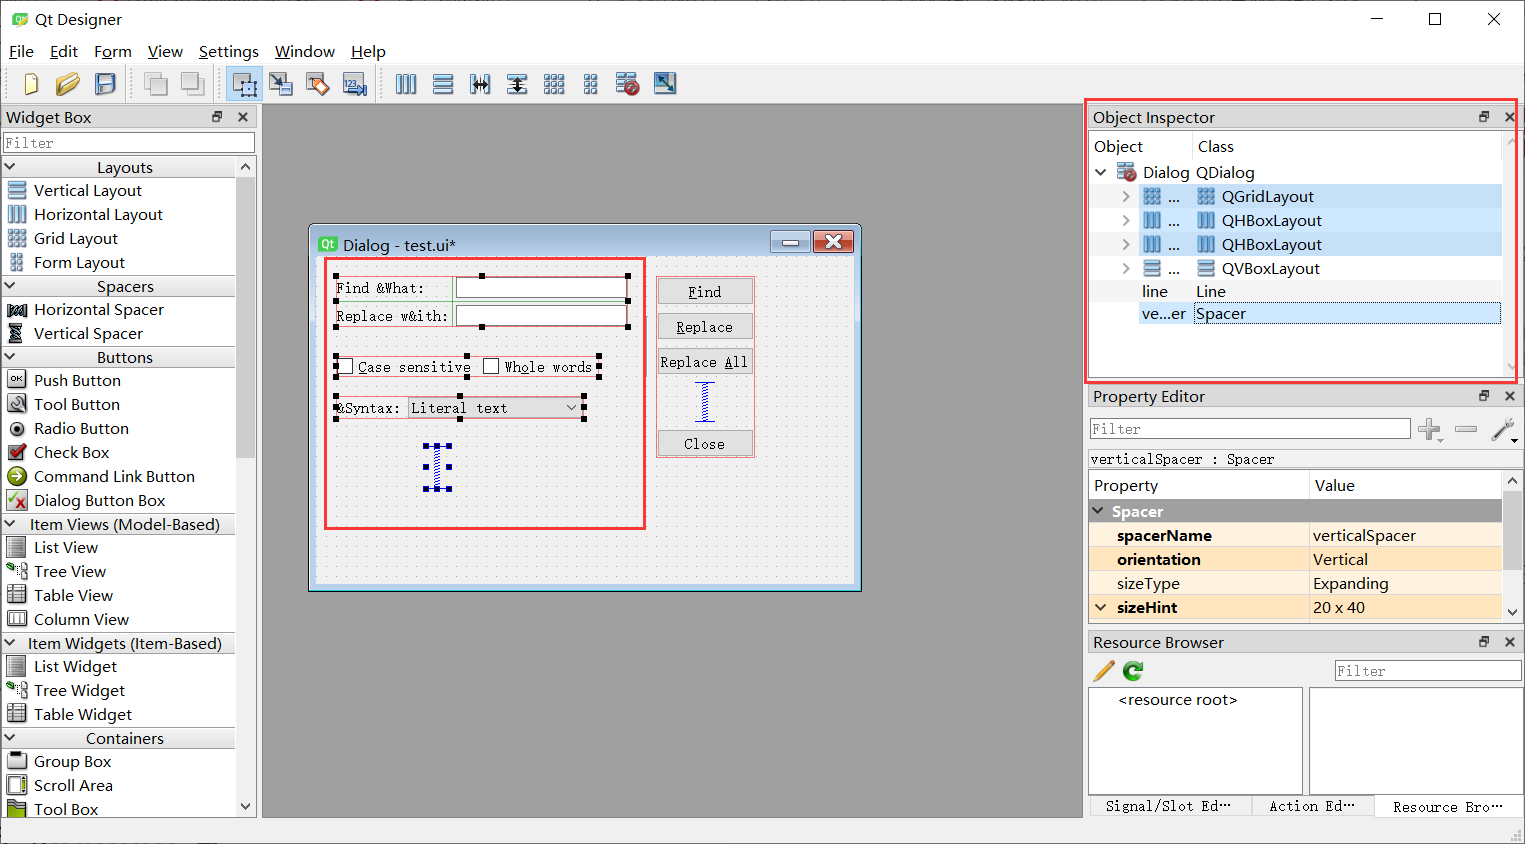Open the Window menu
The width and height of the screenshot is (1525, 844).
305,51
